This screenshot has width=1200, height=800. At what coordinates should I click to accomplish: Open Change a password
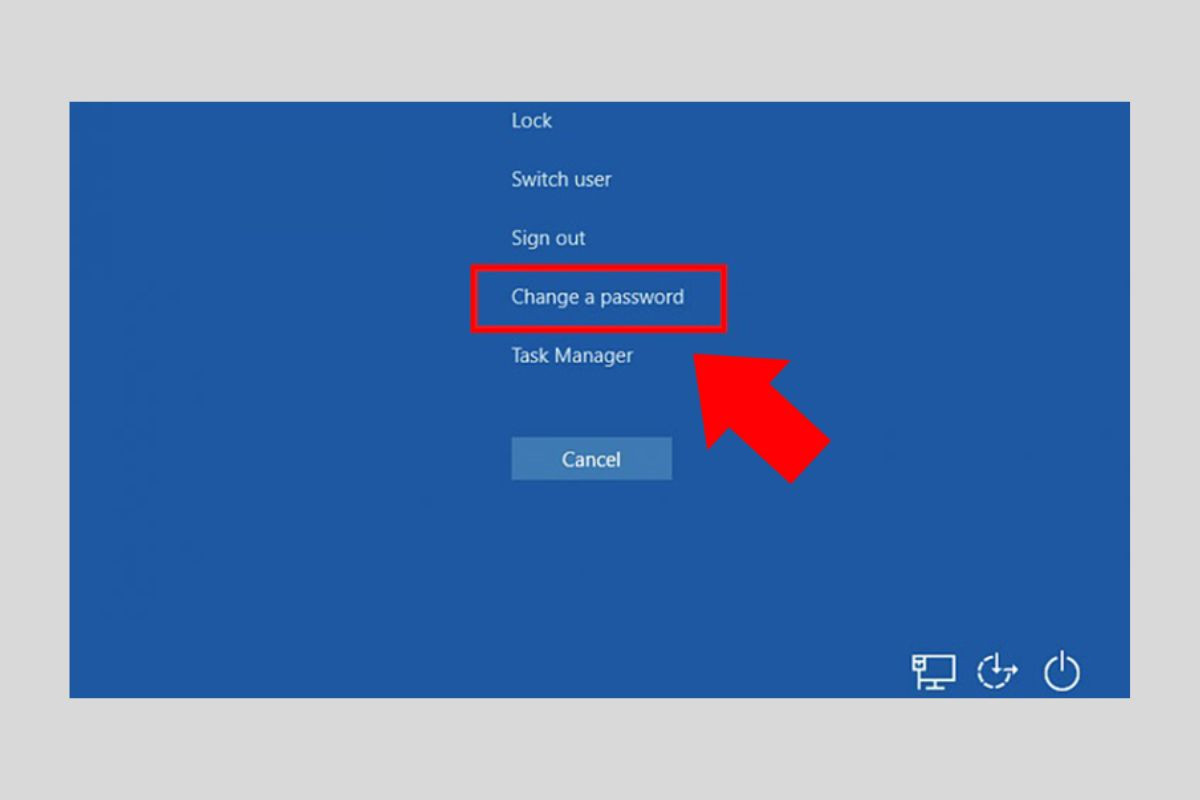pos(597,297)
